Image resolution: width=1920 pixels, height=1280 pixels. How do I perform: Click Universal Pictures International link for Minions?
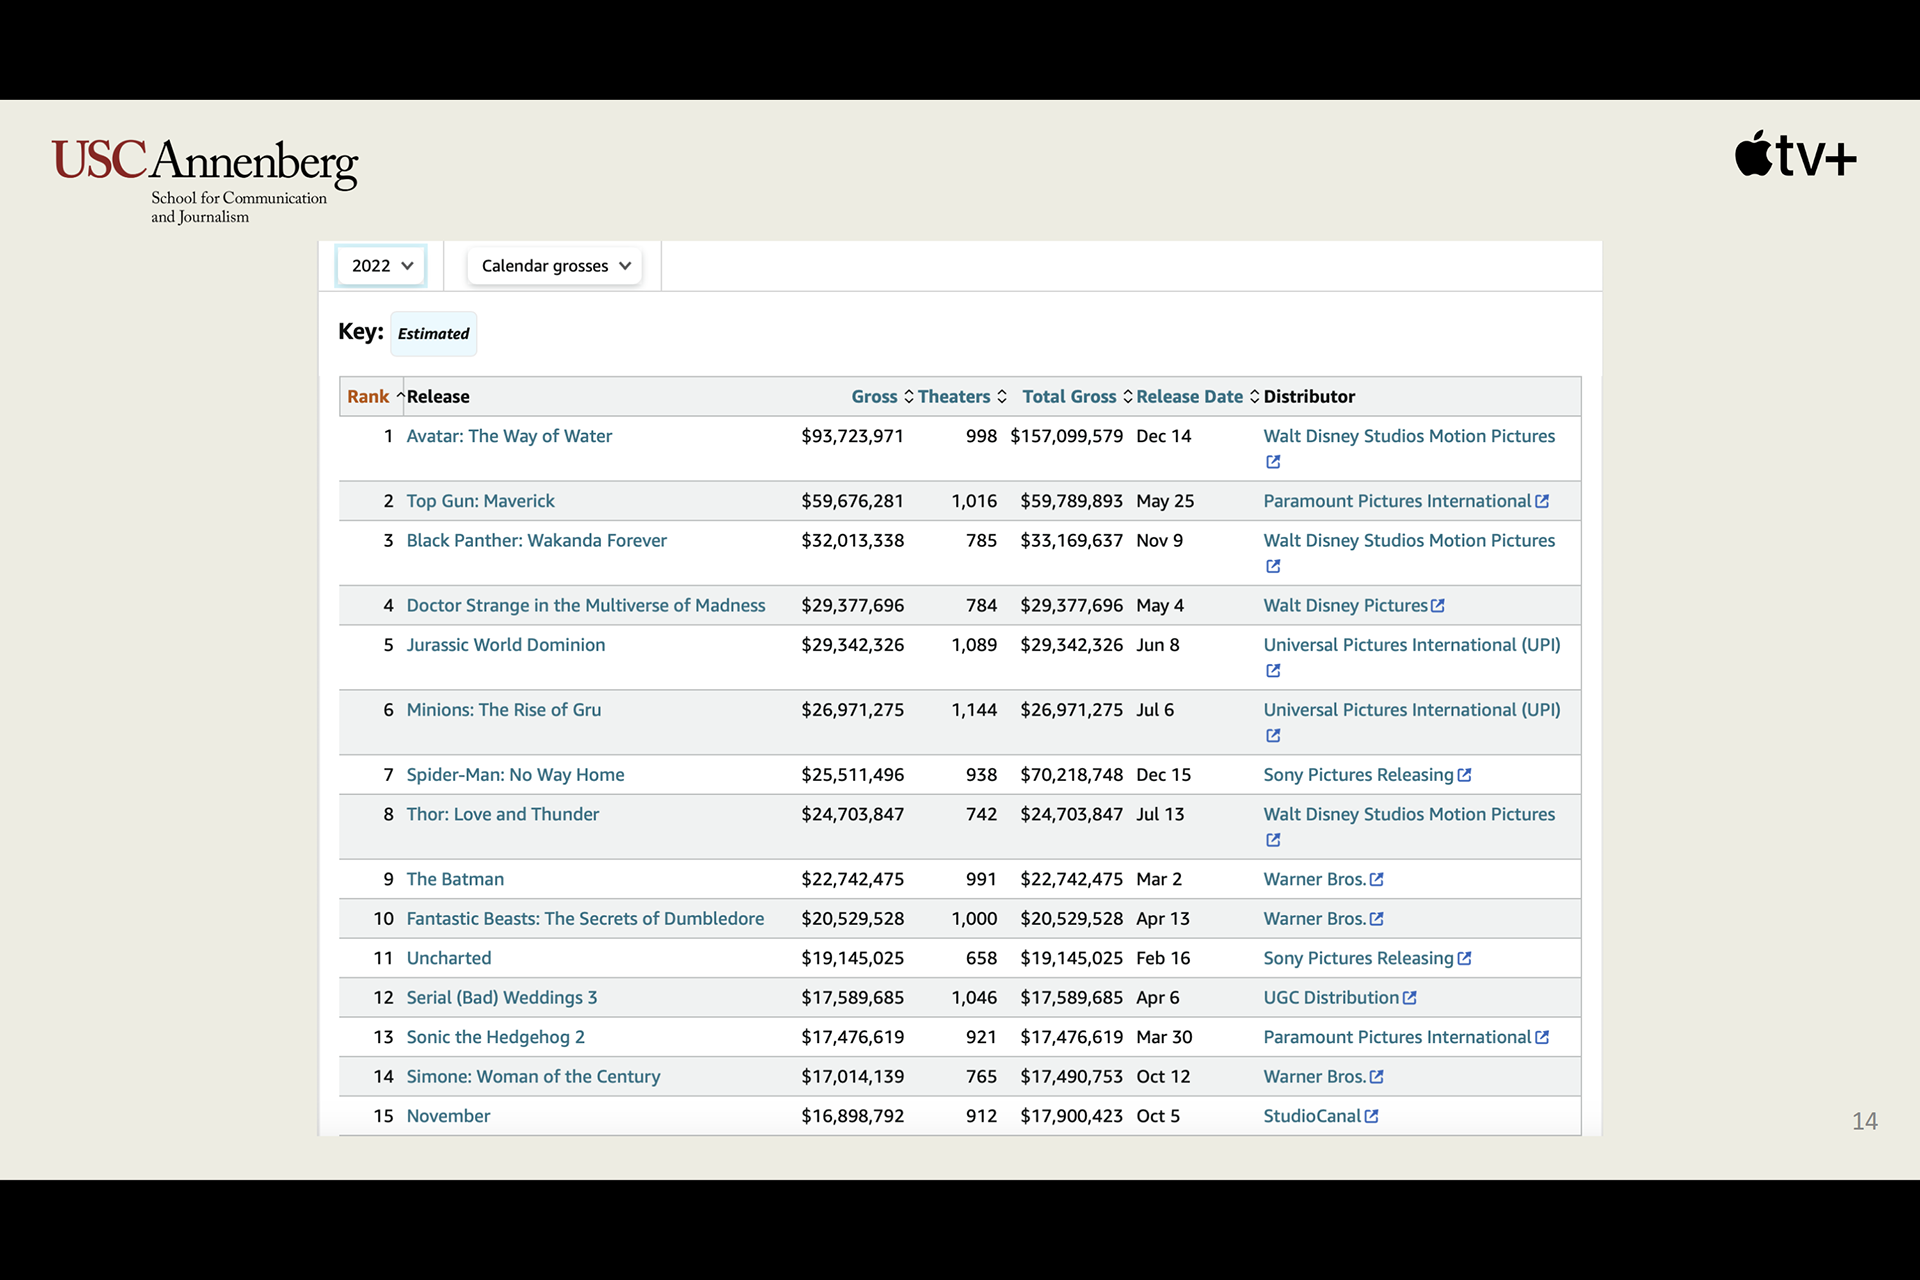[1411, 710]
